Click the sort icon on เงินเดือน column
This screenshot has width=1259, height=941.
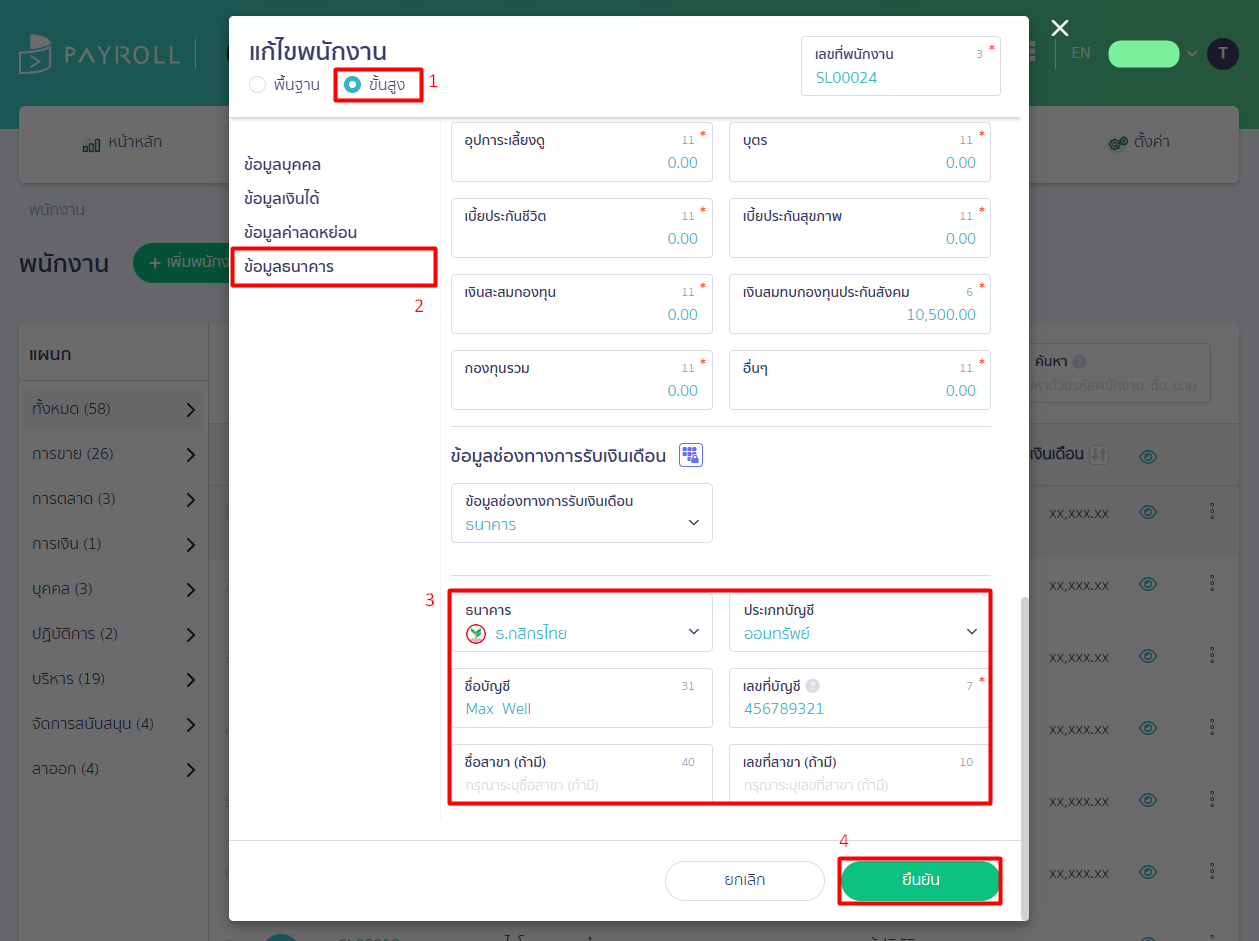[x=1099, y=454]
